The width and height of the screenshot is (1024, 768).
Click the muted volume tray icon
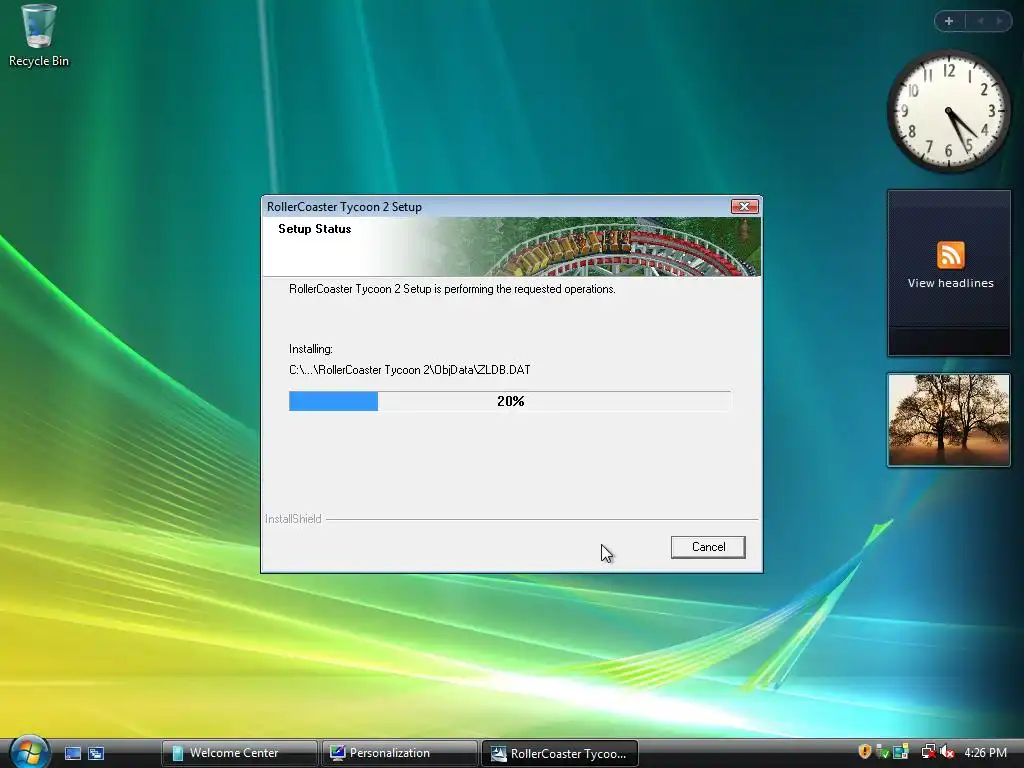[x=948, y=752]
